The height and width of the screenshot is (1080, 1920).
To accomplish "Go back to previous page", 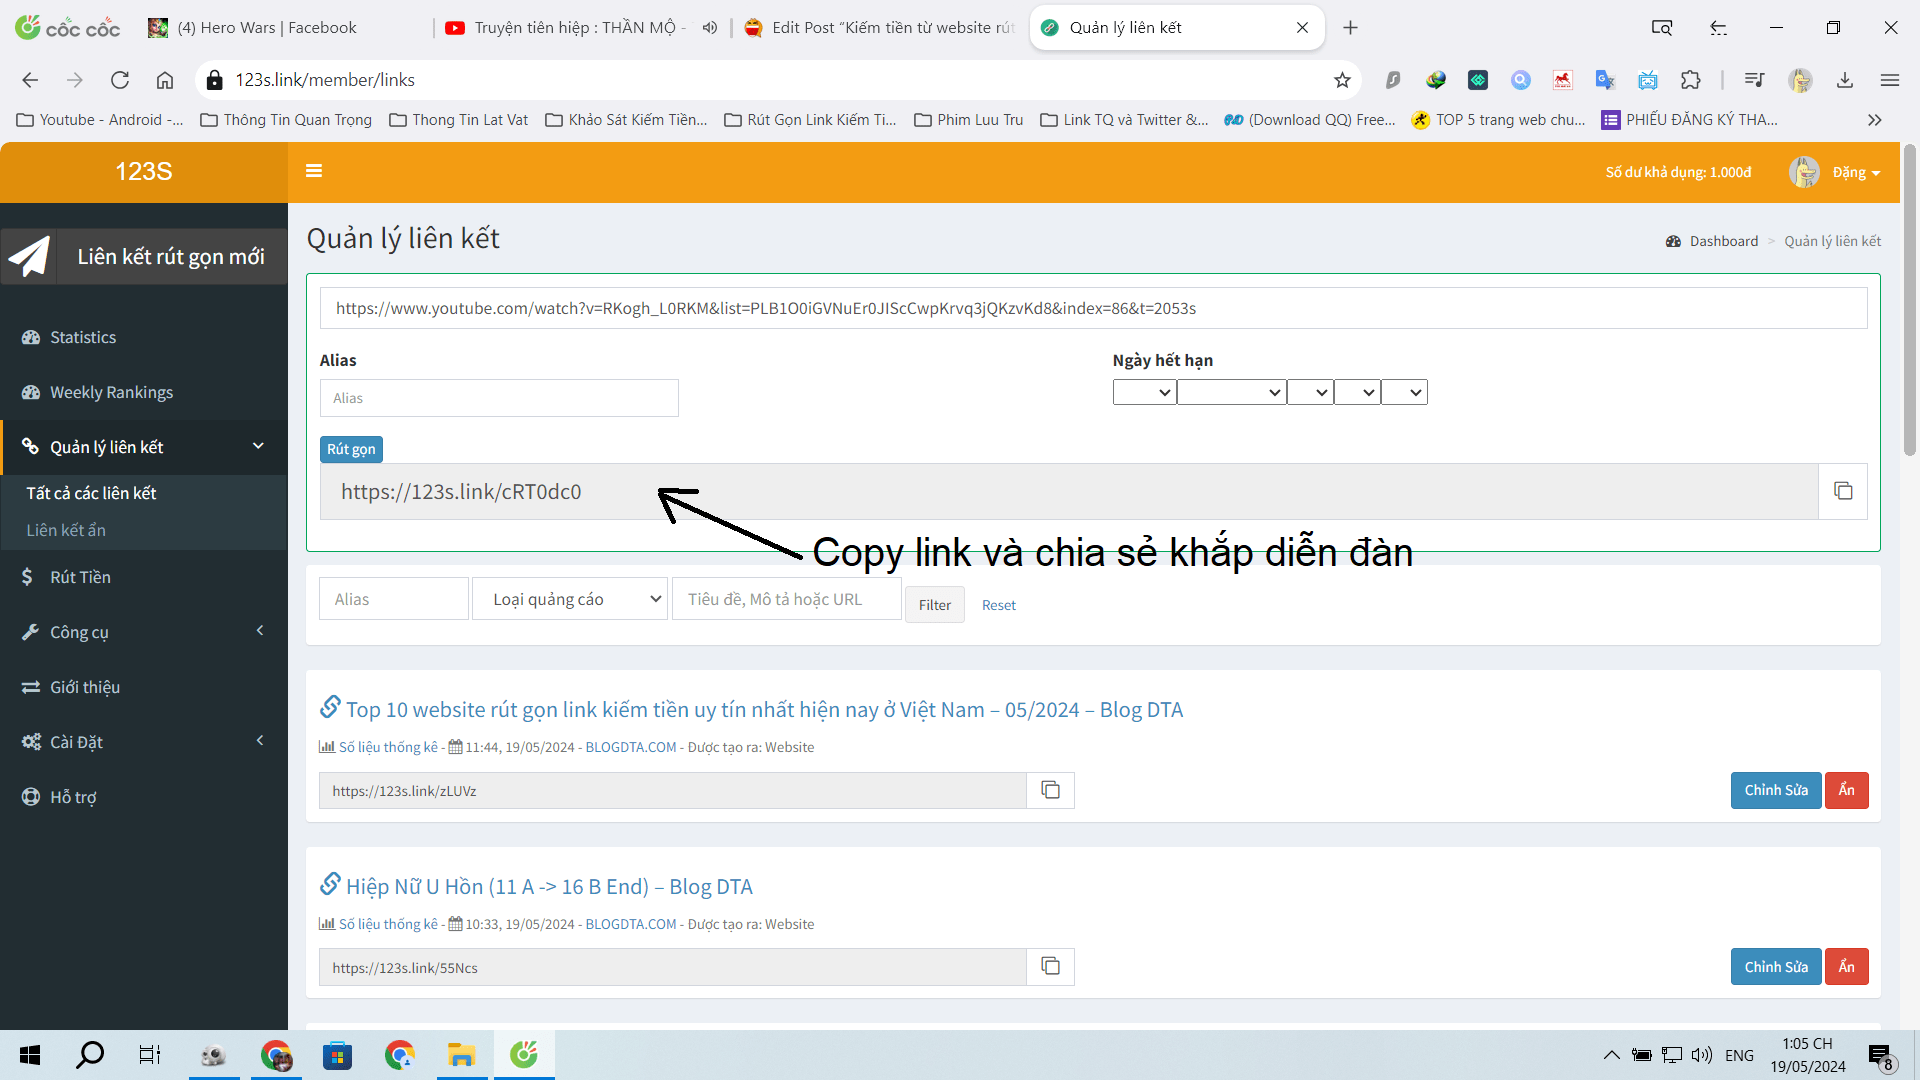I will 30,80.
